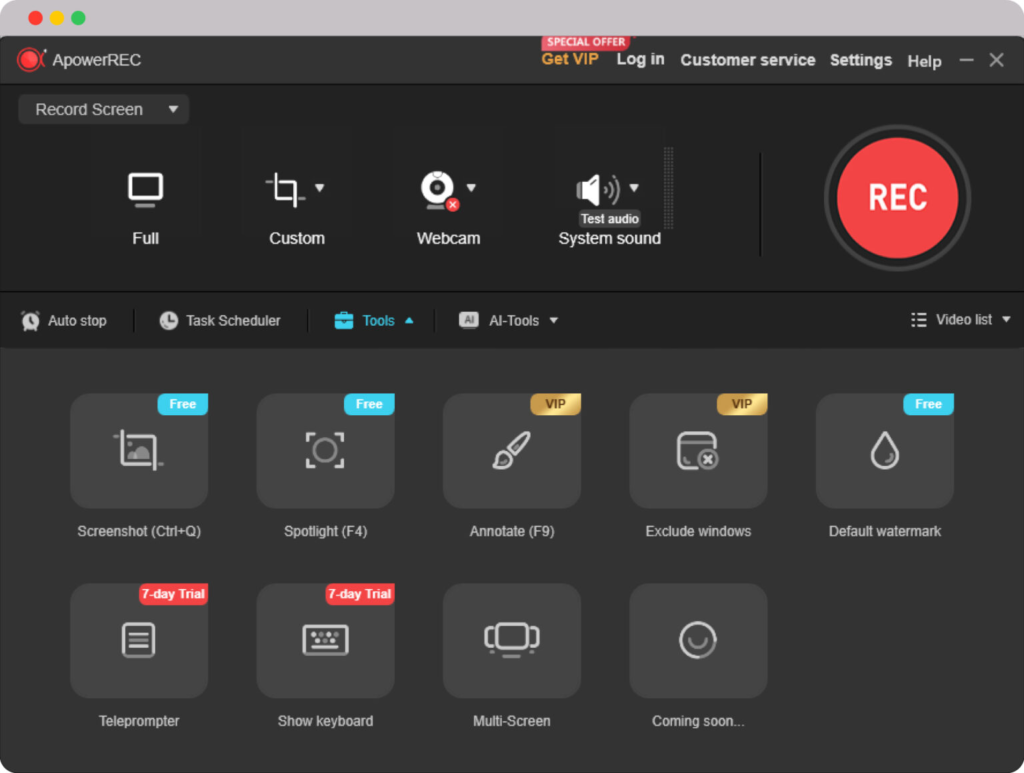
Task: Click the Custom region crop icon
Action: click(286, 189)
